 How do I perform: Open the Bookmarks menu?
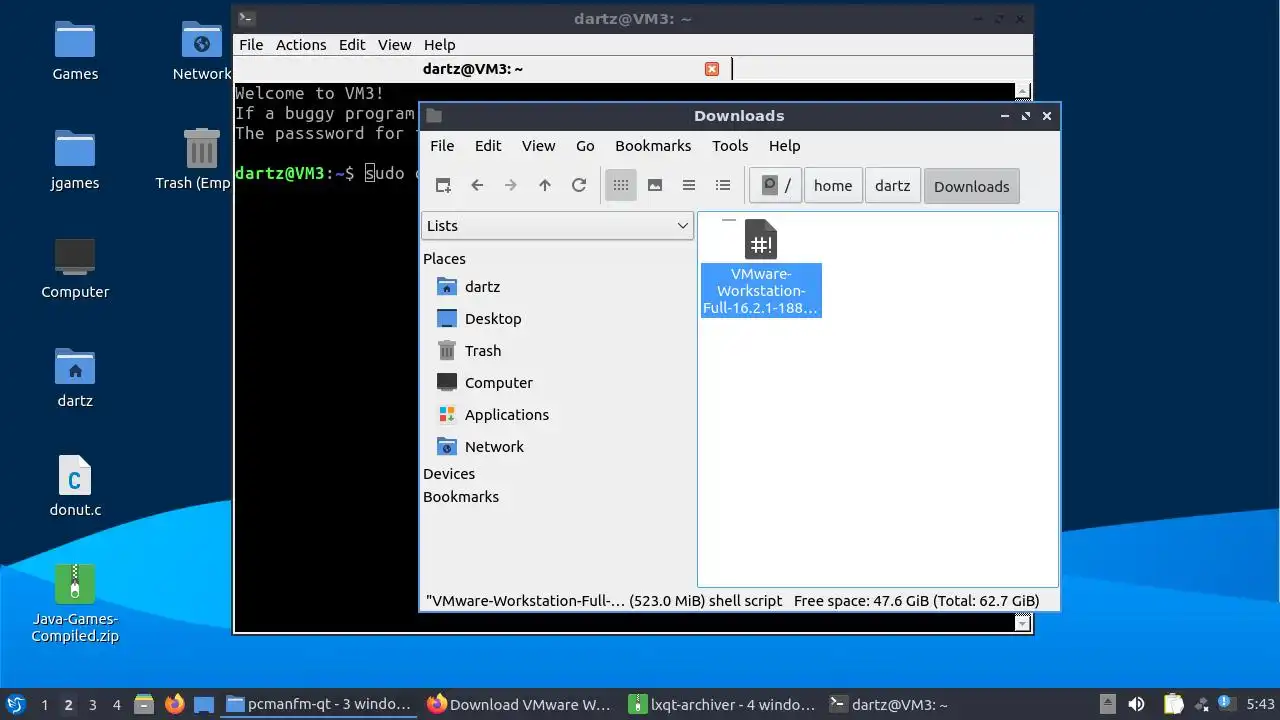[x=653, y=145]
